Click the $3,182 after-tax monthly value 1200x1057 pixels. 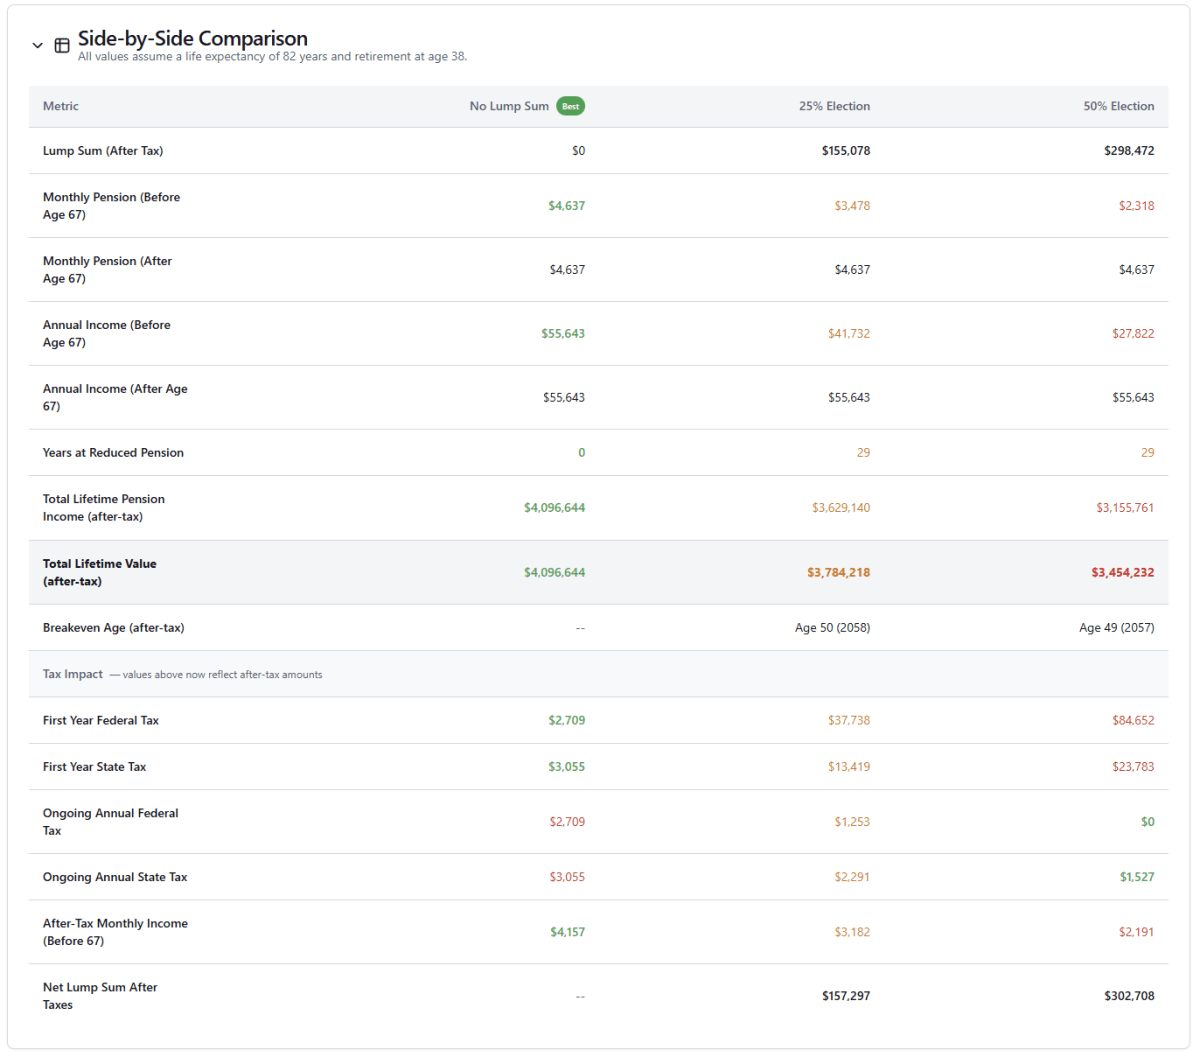pos(852,932)
